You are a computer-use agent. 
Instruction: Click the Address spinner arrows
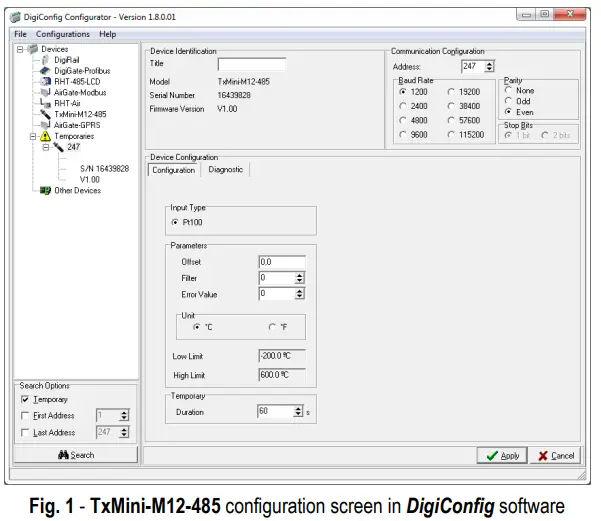(x=489, y=67)
